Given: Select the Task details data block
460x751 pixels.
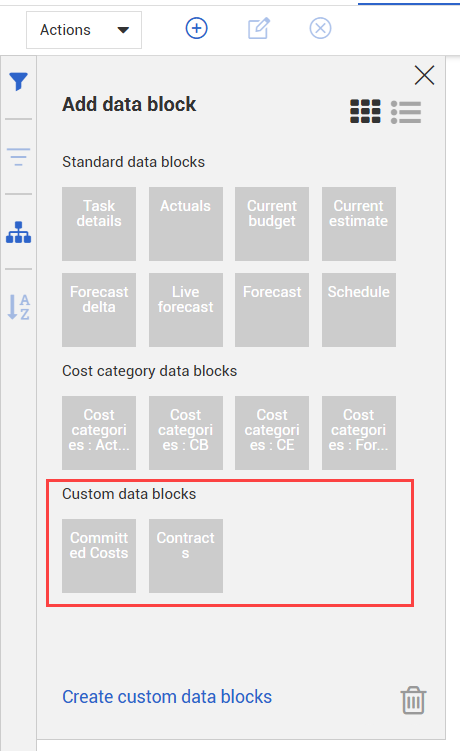Looking at the screenshot, I should click(99, 224).
